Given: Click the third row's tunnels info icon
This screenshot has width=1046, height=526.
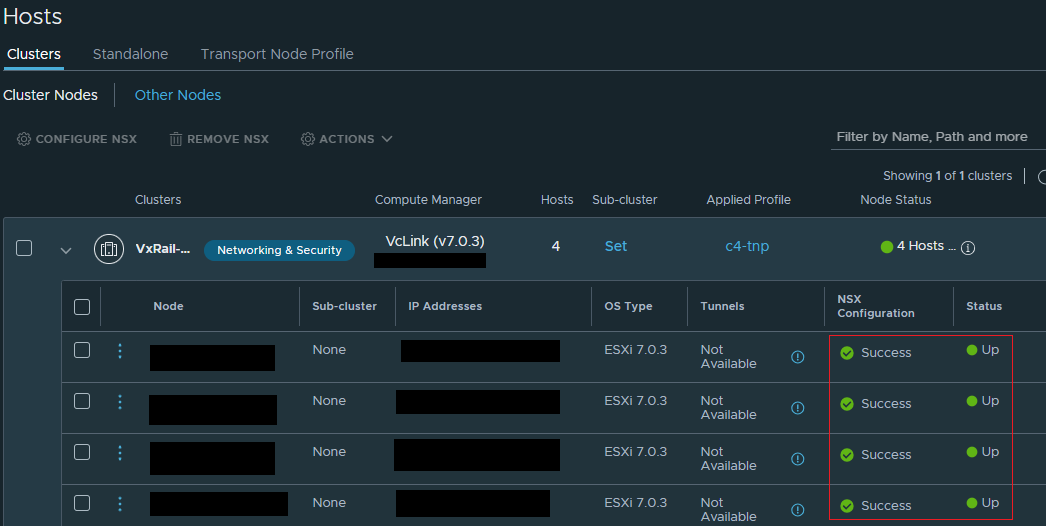Looking at the screenshot, I should 797,459.
